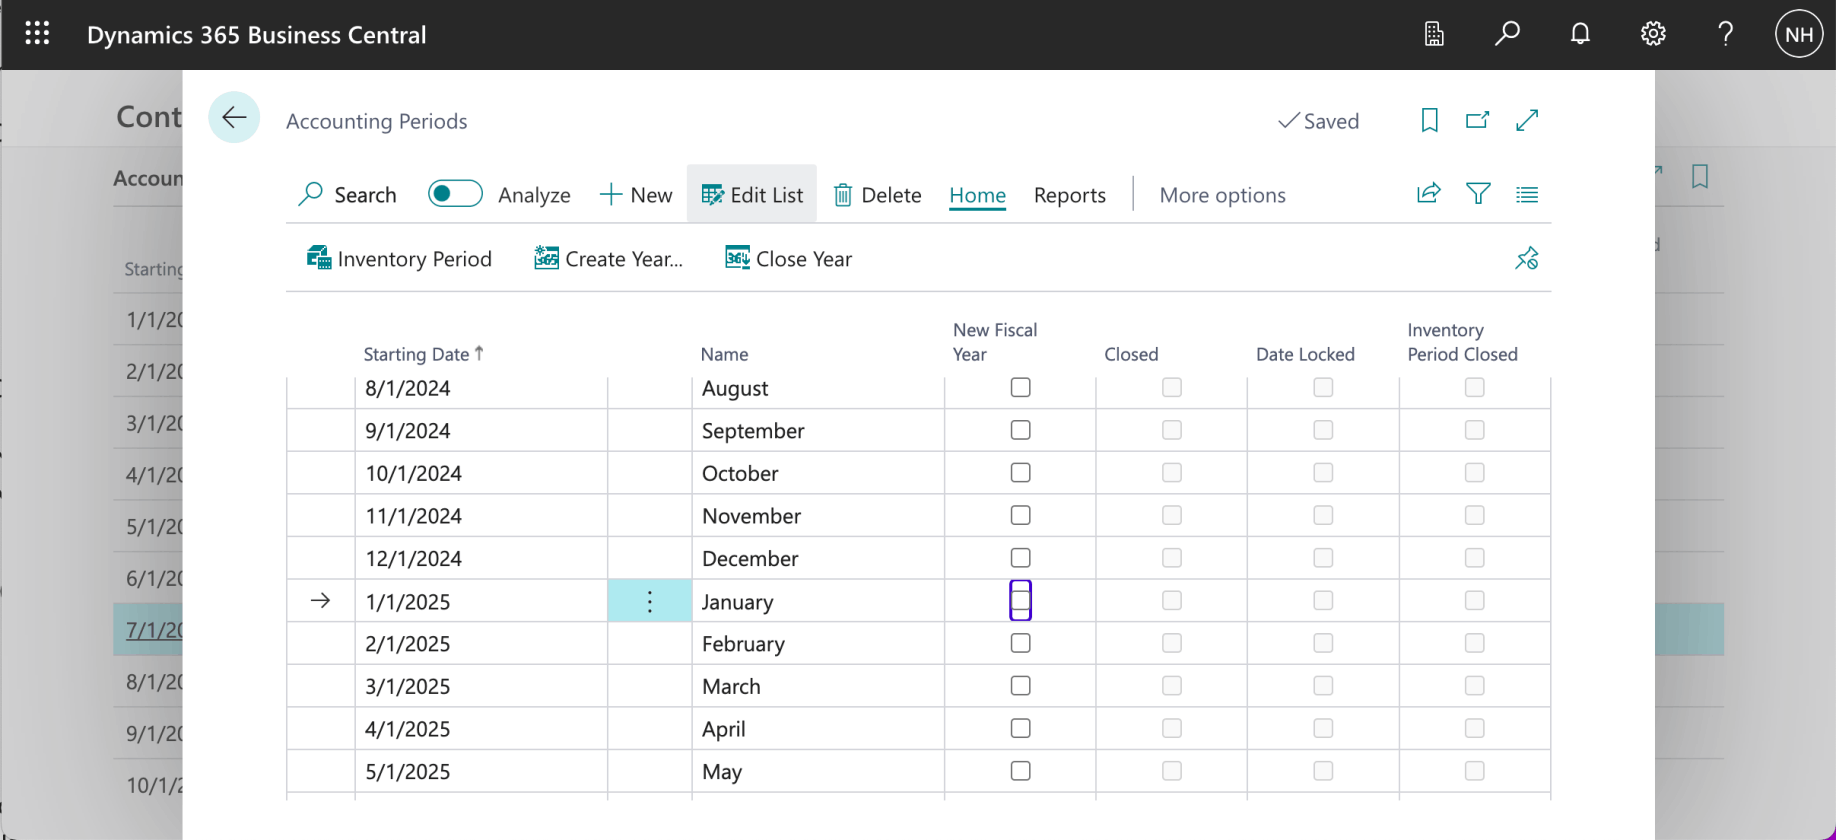Open the settings gear menu
Viewport: 1836px width, 840px height.
pyautogui.click(x=1653, y=34)
